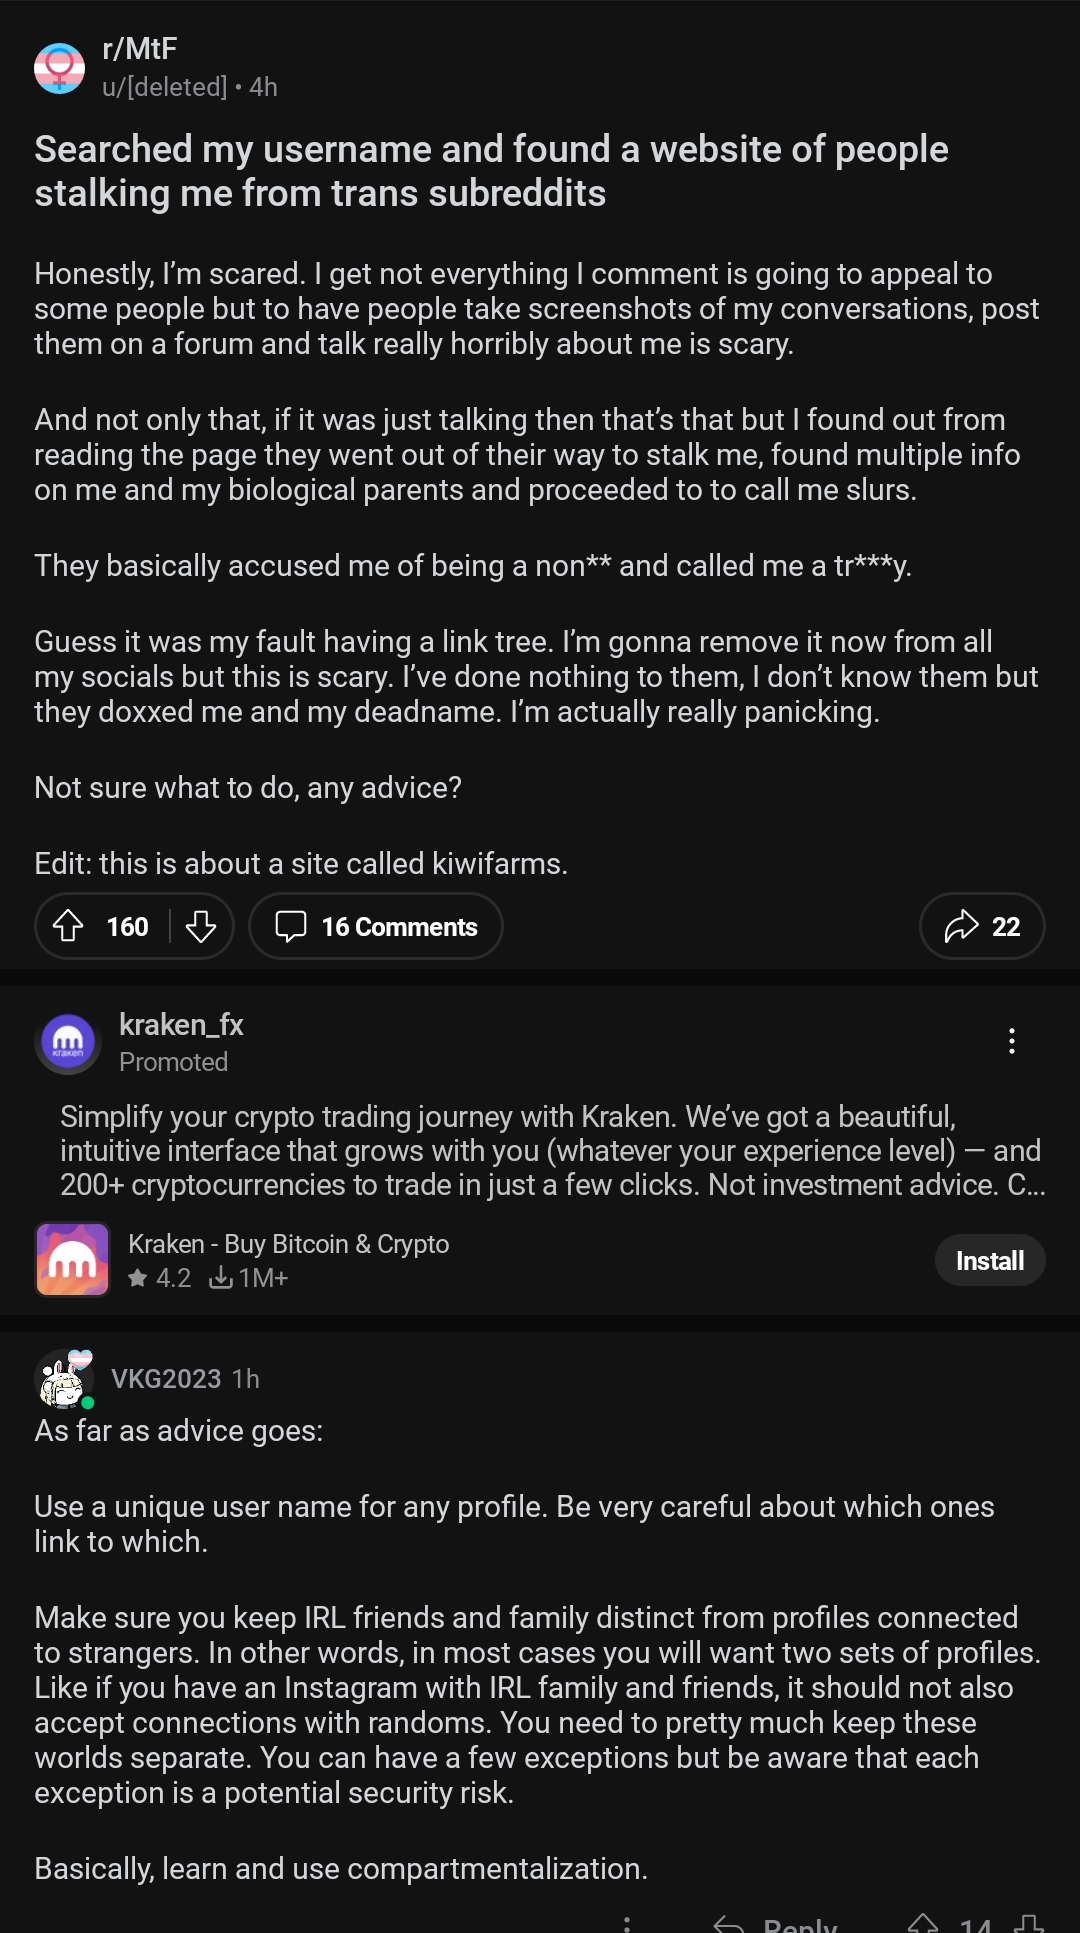The image size is (1080, 1933).
Task: Open the three-dot options on VKG2023's comment
Action: pos(627,1924)
